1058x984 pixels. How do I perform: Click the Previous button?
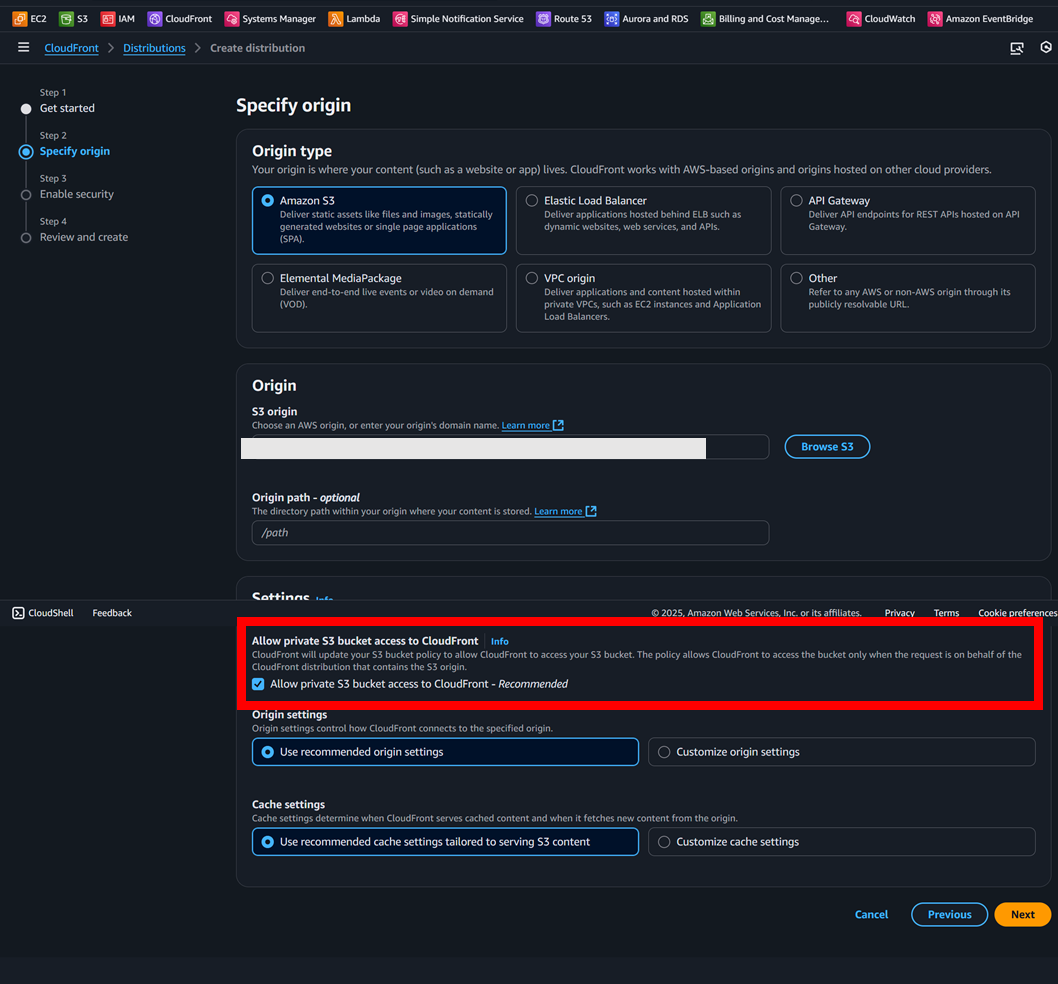coord(949,914)
